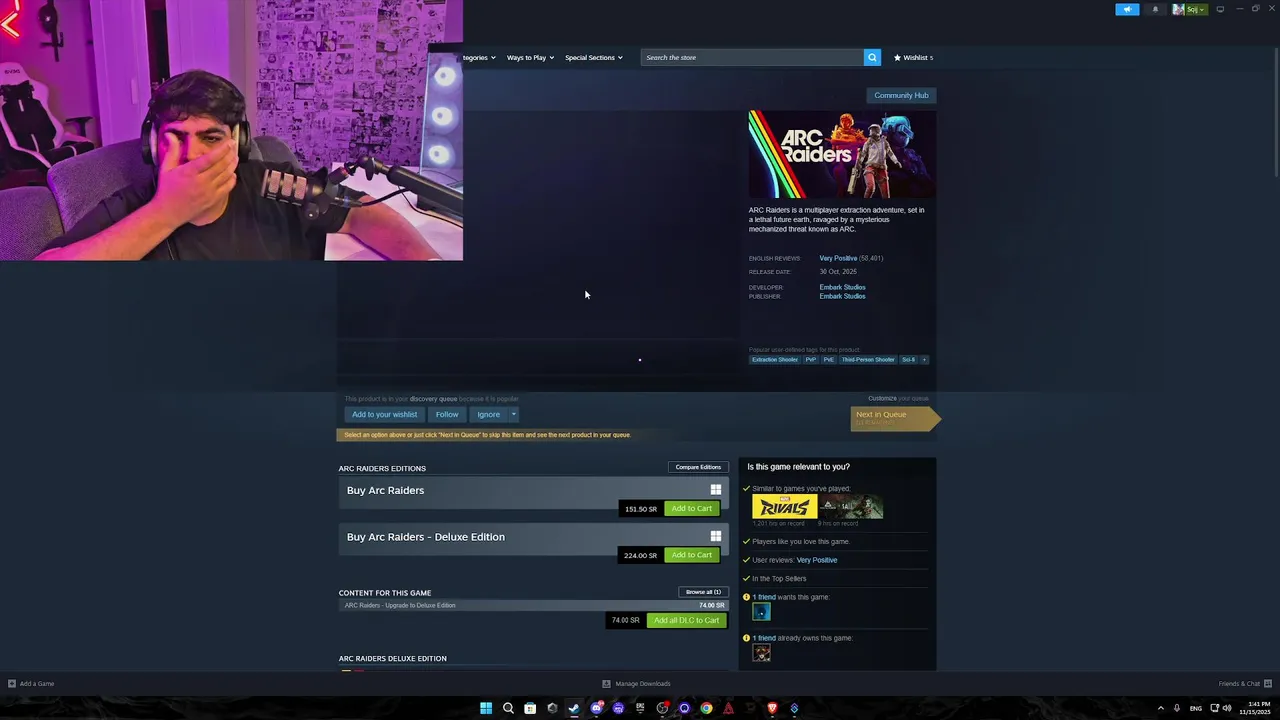Click Add to your wishlist

384,414
